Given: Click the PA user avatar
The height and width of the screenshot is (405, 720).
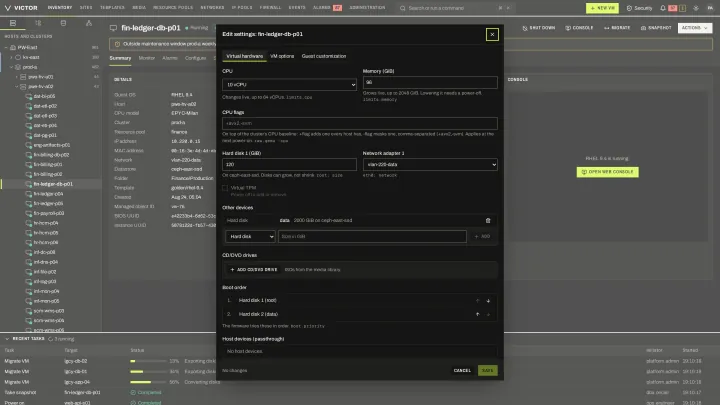Looking at the screenshot, I should 710,8.
